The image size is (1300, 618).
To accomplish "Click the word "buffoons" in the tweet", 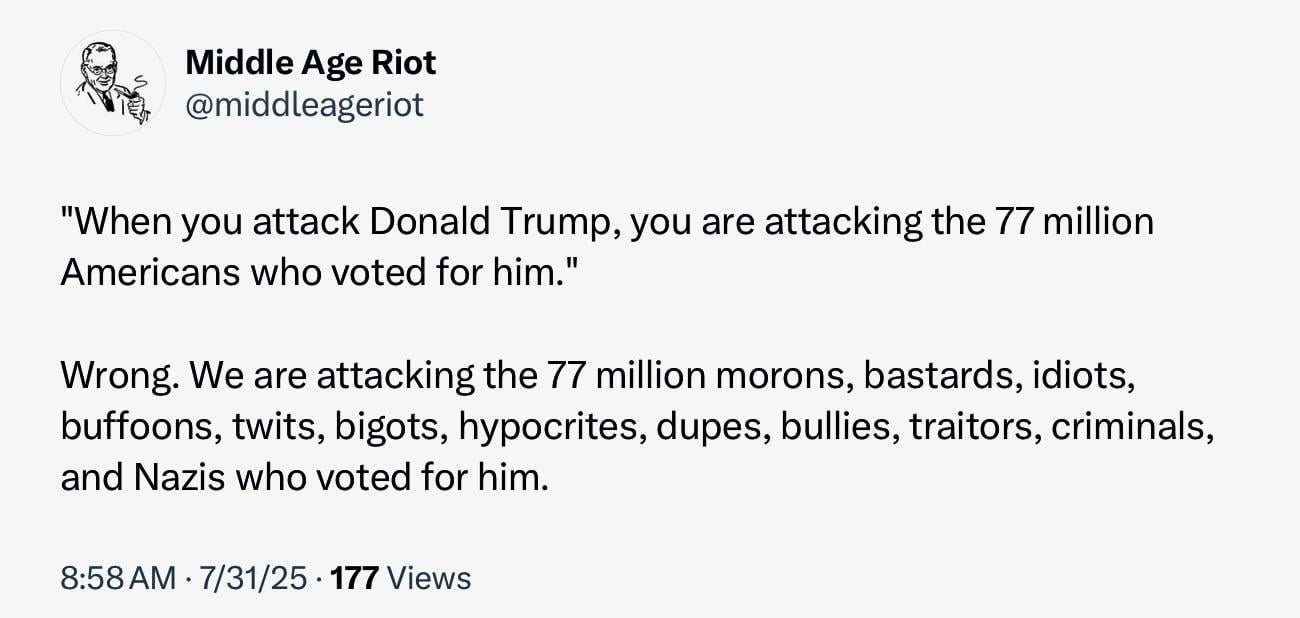I will [x=140, y=427].
